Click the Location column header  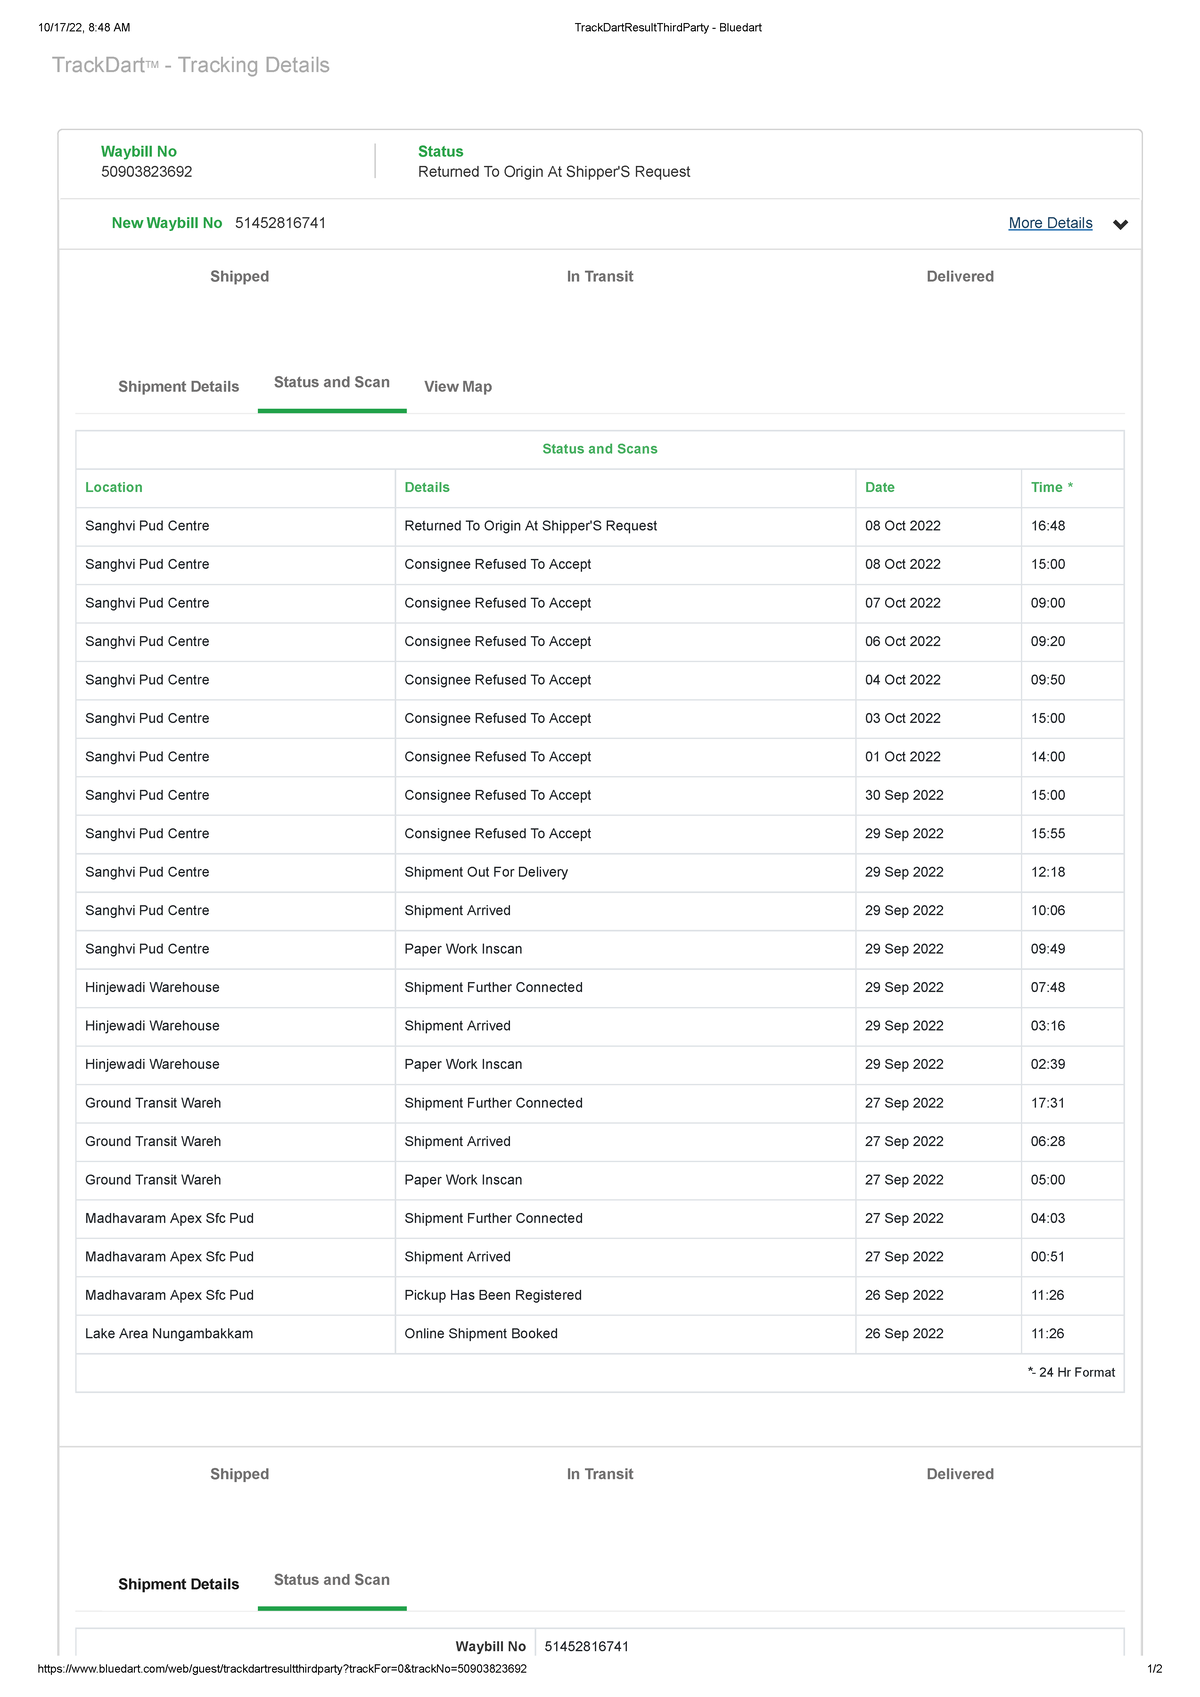pos(114,487)
